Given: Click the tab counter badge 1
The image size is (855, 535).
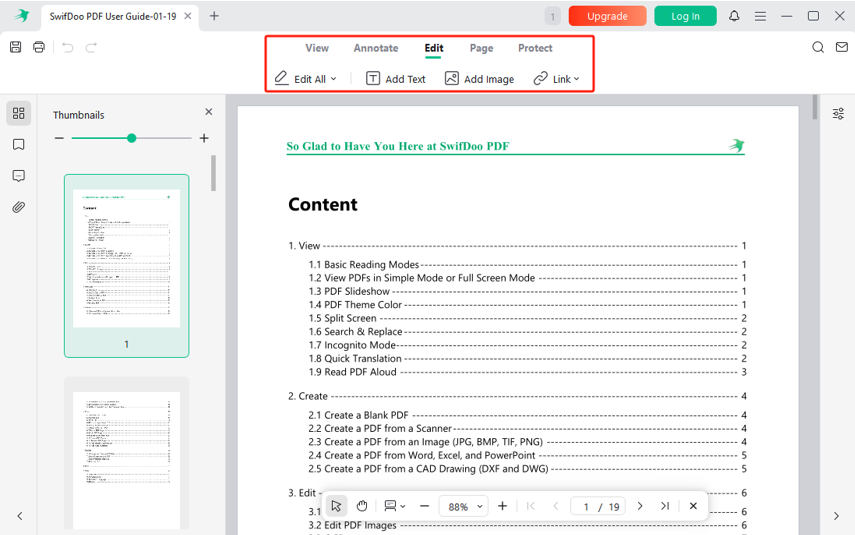Looking at the screenshot, I should pos(552,16).
